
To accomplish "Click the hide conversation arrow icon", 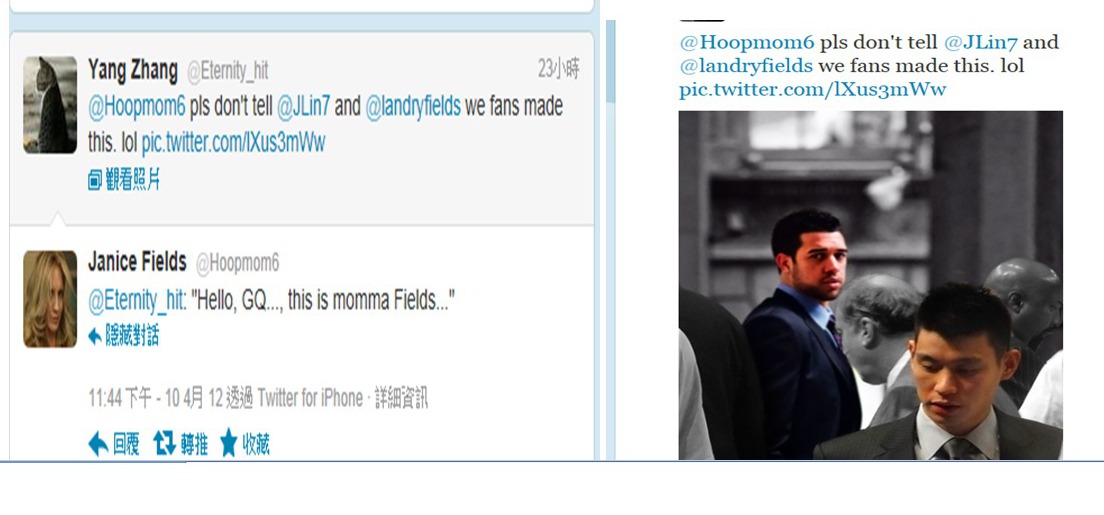I will point(95,336).
